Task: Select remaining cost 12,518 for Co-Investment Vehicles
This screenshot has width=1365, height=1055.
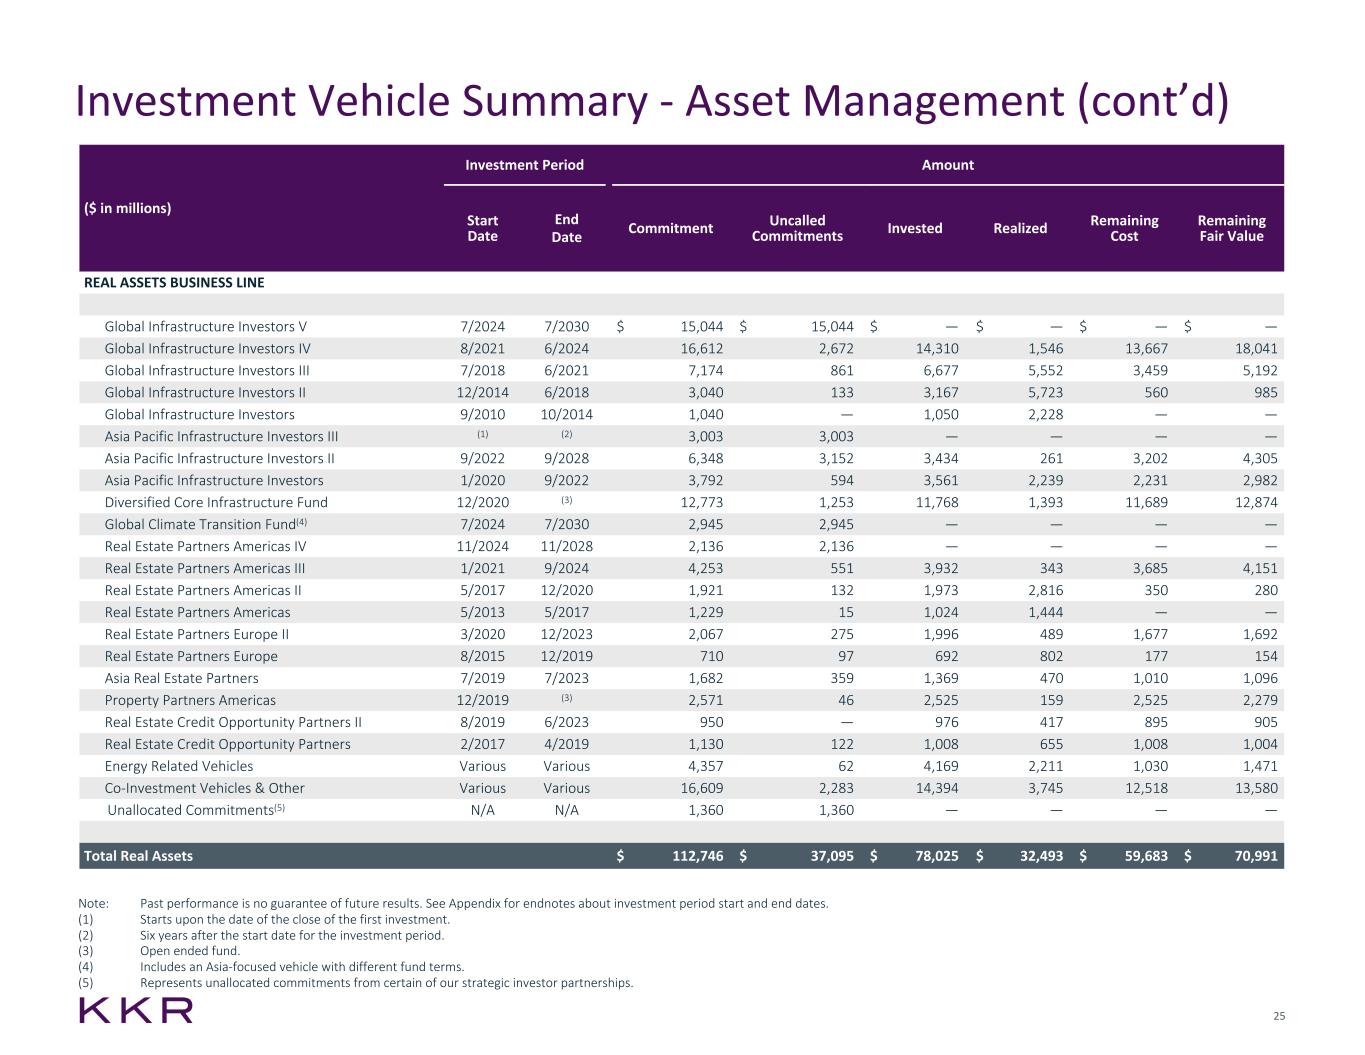Action: tap(1146, 788)
